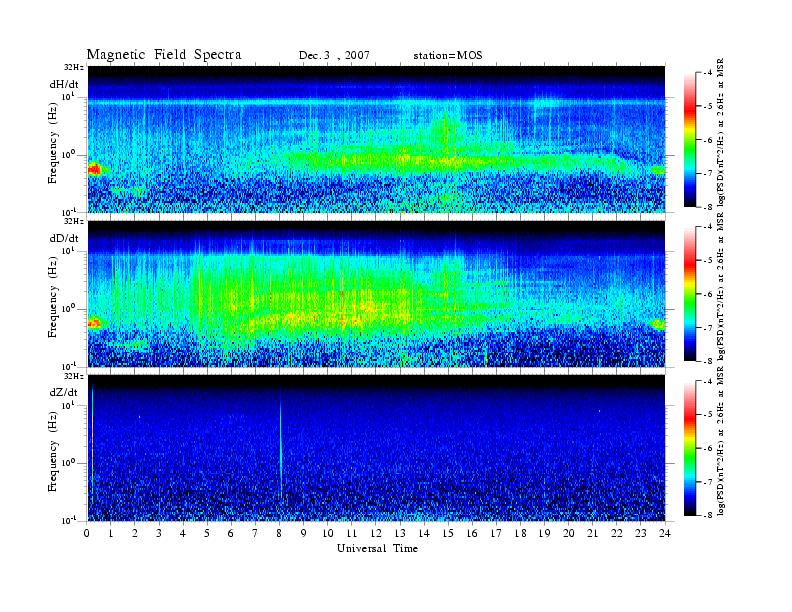Viewport: 792px width, 612px height.
Task: Click hour 21 on the Universal Time axis
Action: pyautogui.click(x=592, y=533)
